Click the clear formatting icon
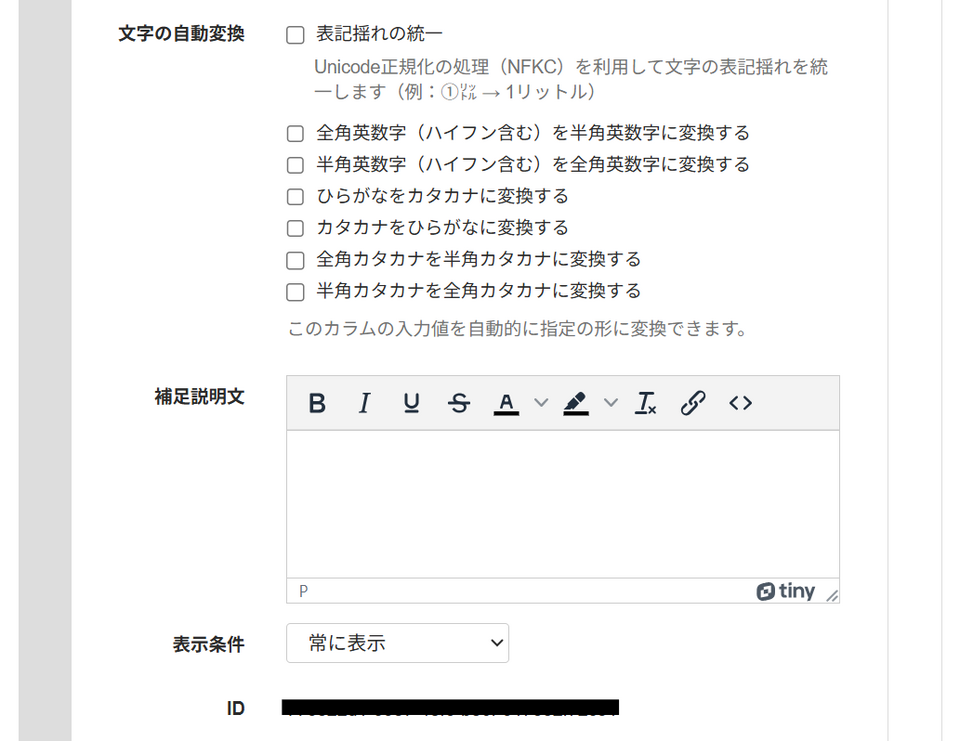 646,403
